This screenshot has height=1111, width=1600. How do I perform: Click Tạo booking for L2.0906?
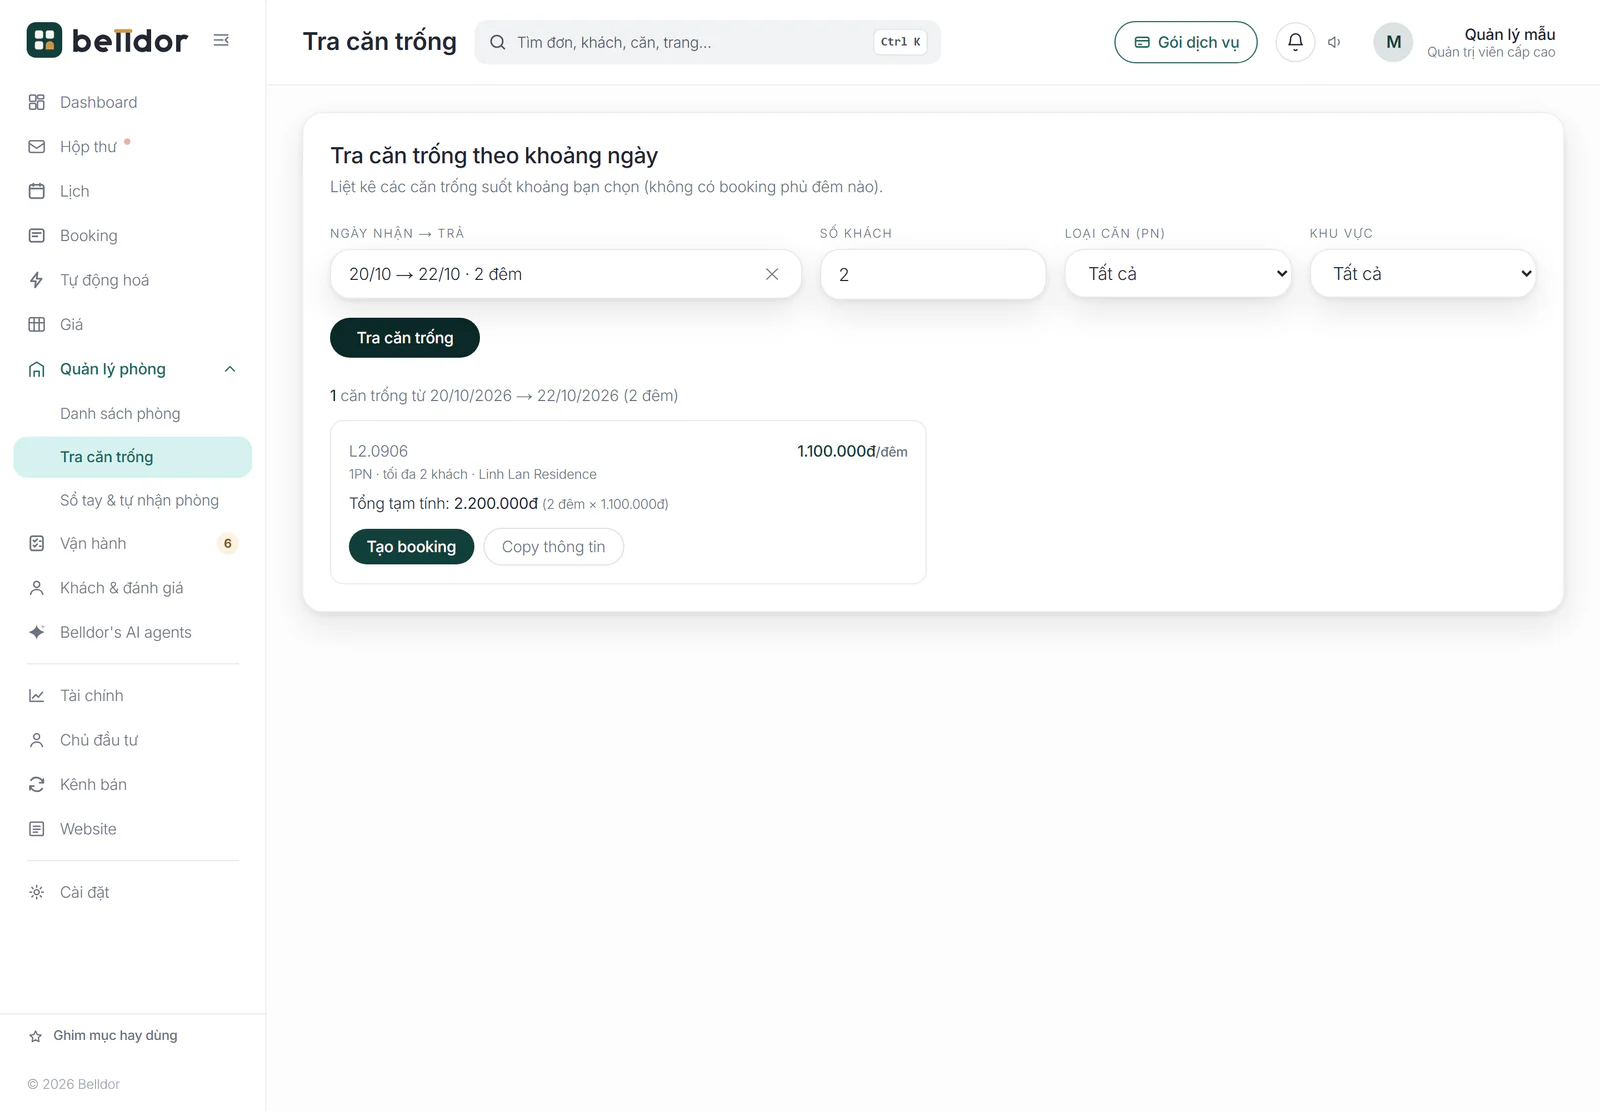(411, 547)
